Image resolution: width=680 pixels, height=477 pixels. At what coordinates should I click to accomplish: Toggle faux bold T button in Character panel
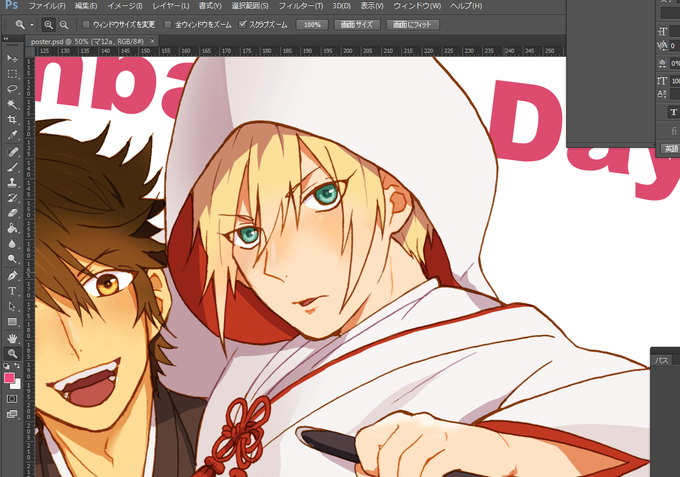point(673,112)
